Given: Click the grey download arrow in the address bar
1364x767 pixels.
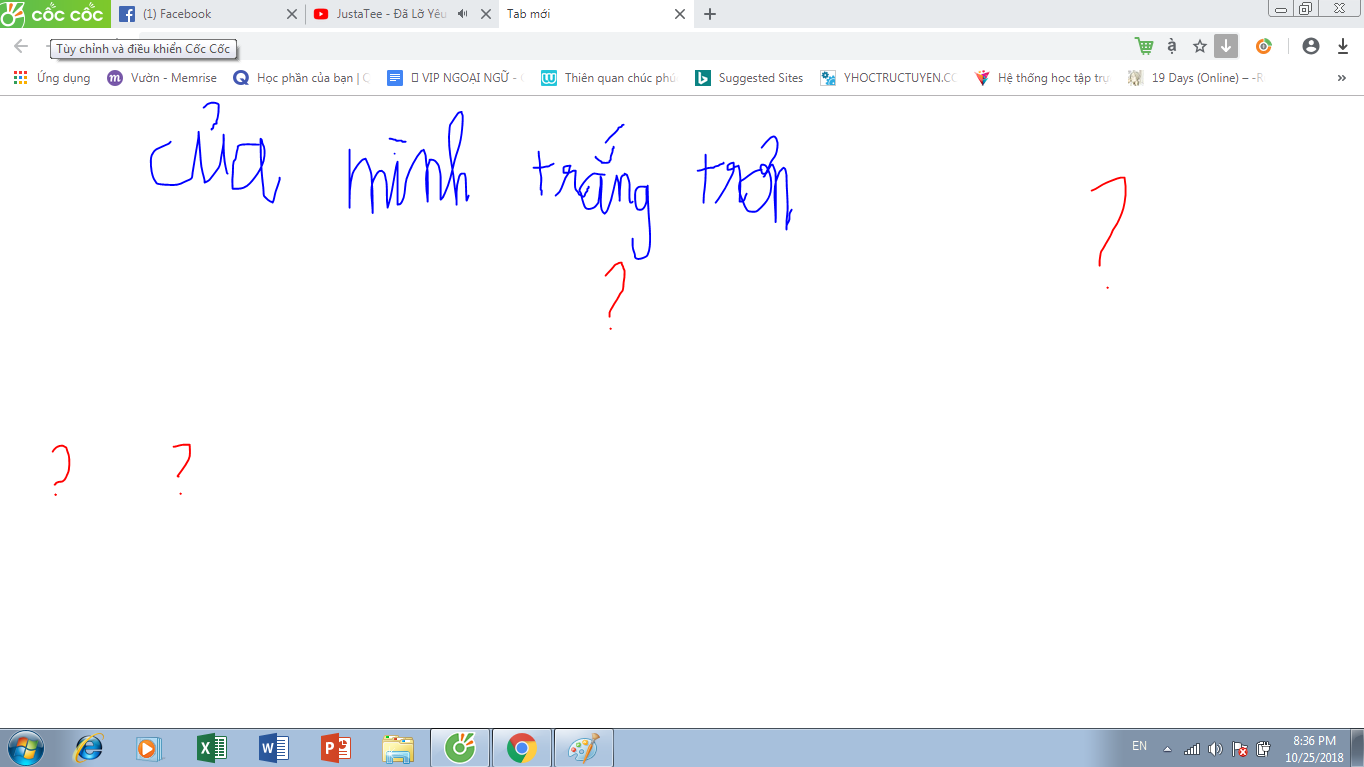Looking at the screenshot, I should click(x=1226, y=46).
